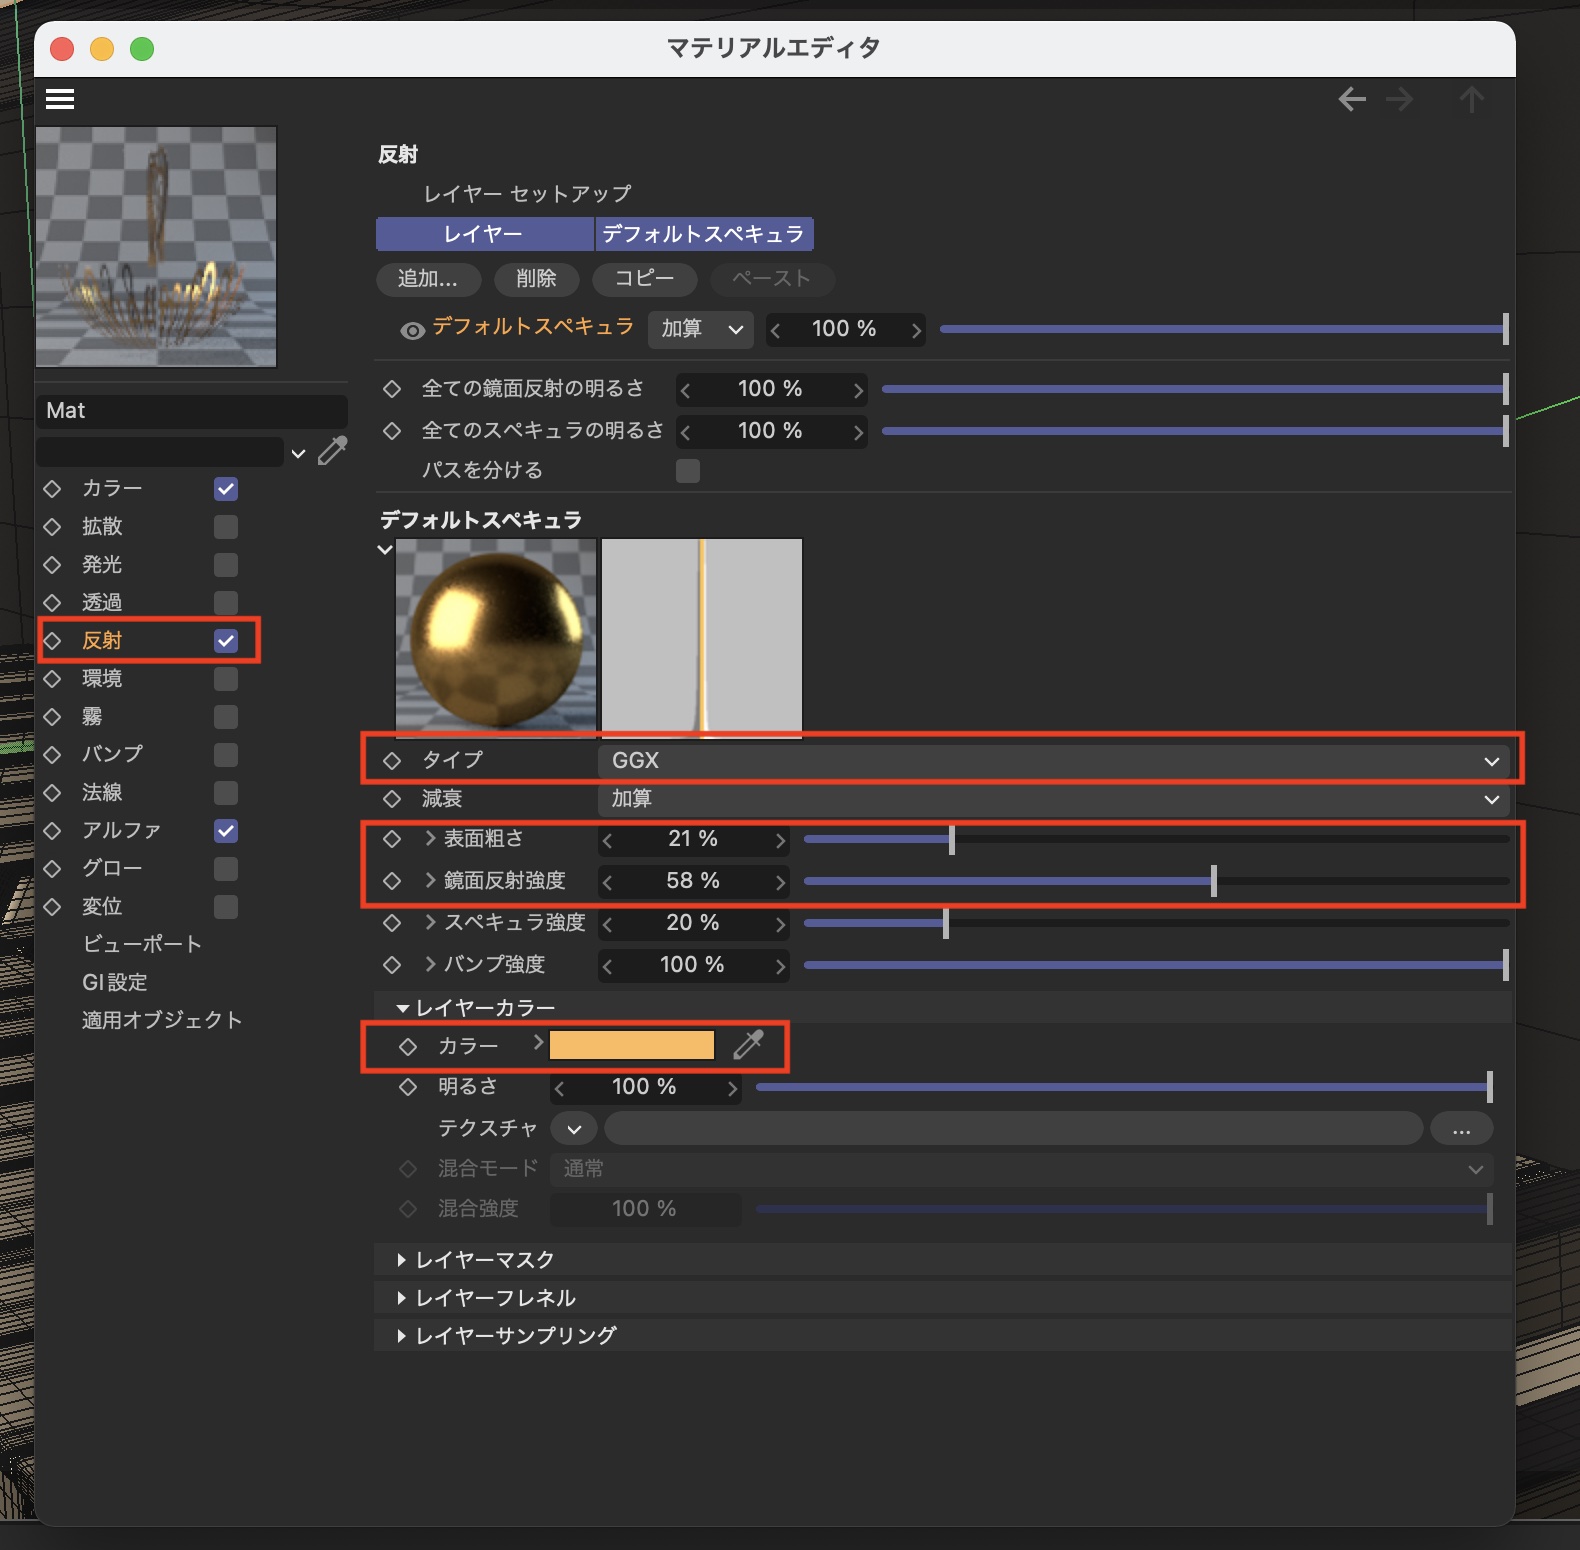Click the eyedropper beside the layer color swatch
This screenshot has height=1550, width=1580.
tap(748, 1045)
